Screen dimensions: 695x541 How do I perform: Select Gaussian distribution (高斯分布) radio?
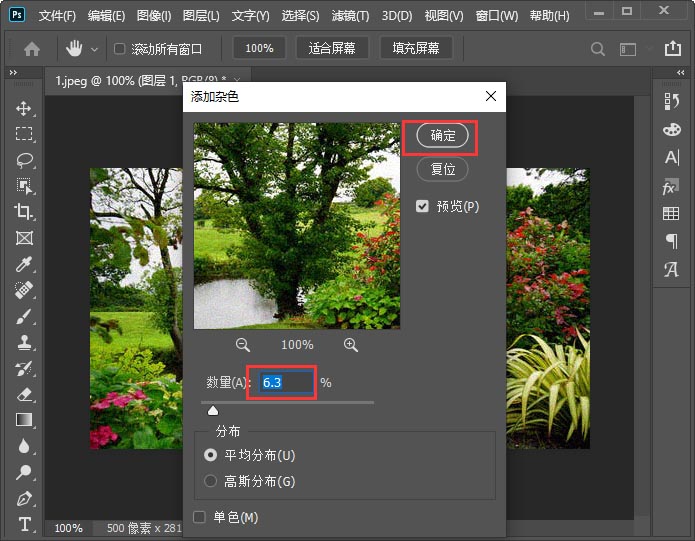pos(210,481)
